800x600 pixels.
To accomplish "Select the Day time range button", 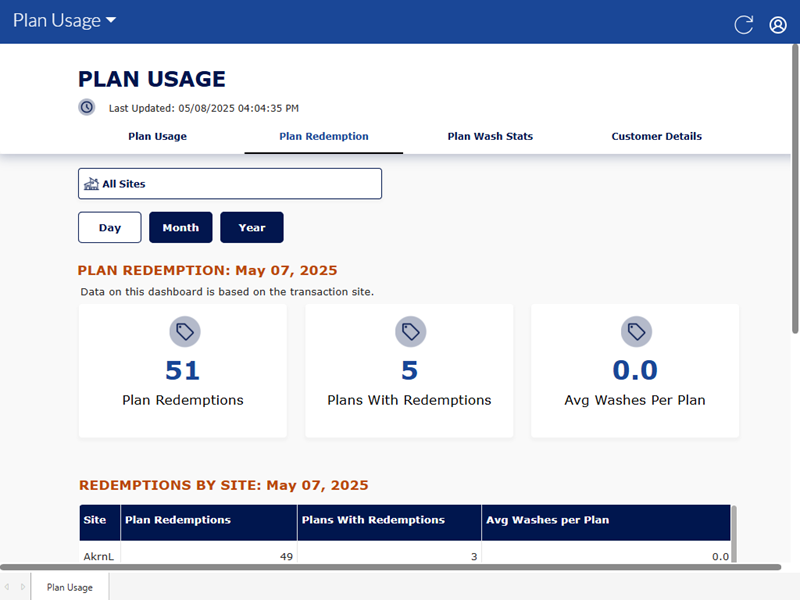I will tap(110, 228).
